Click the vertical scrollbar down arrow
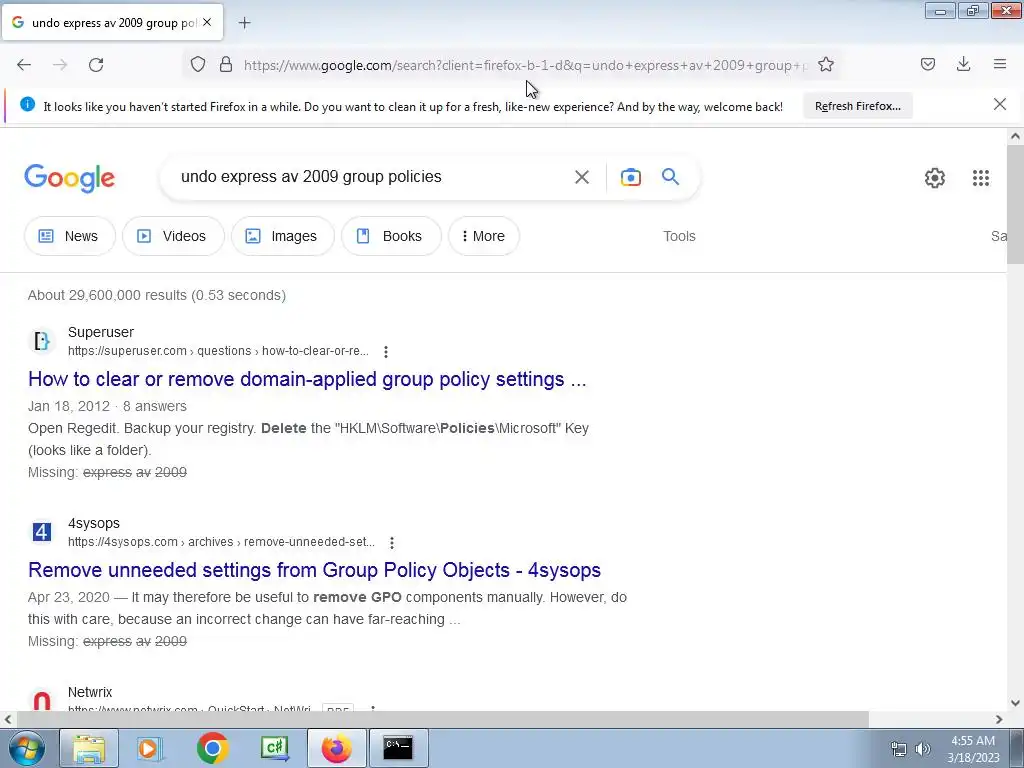The width and height of the screenshot is (1024, 768). [x=1015, y=703]
